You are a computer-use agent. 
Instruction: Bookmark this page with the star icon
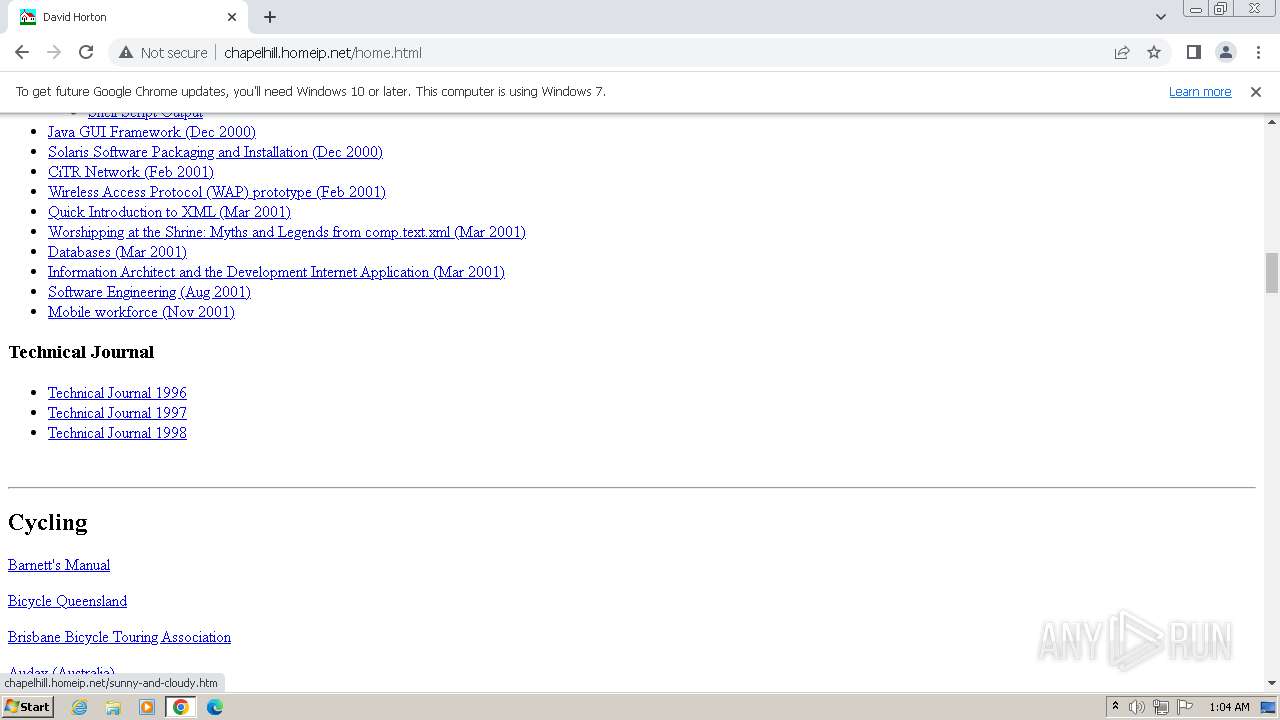(1154, 52)
